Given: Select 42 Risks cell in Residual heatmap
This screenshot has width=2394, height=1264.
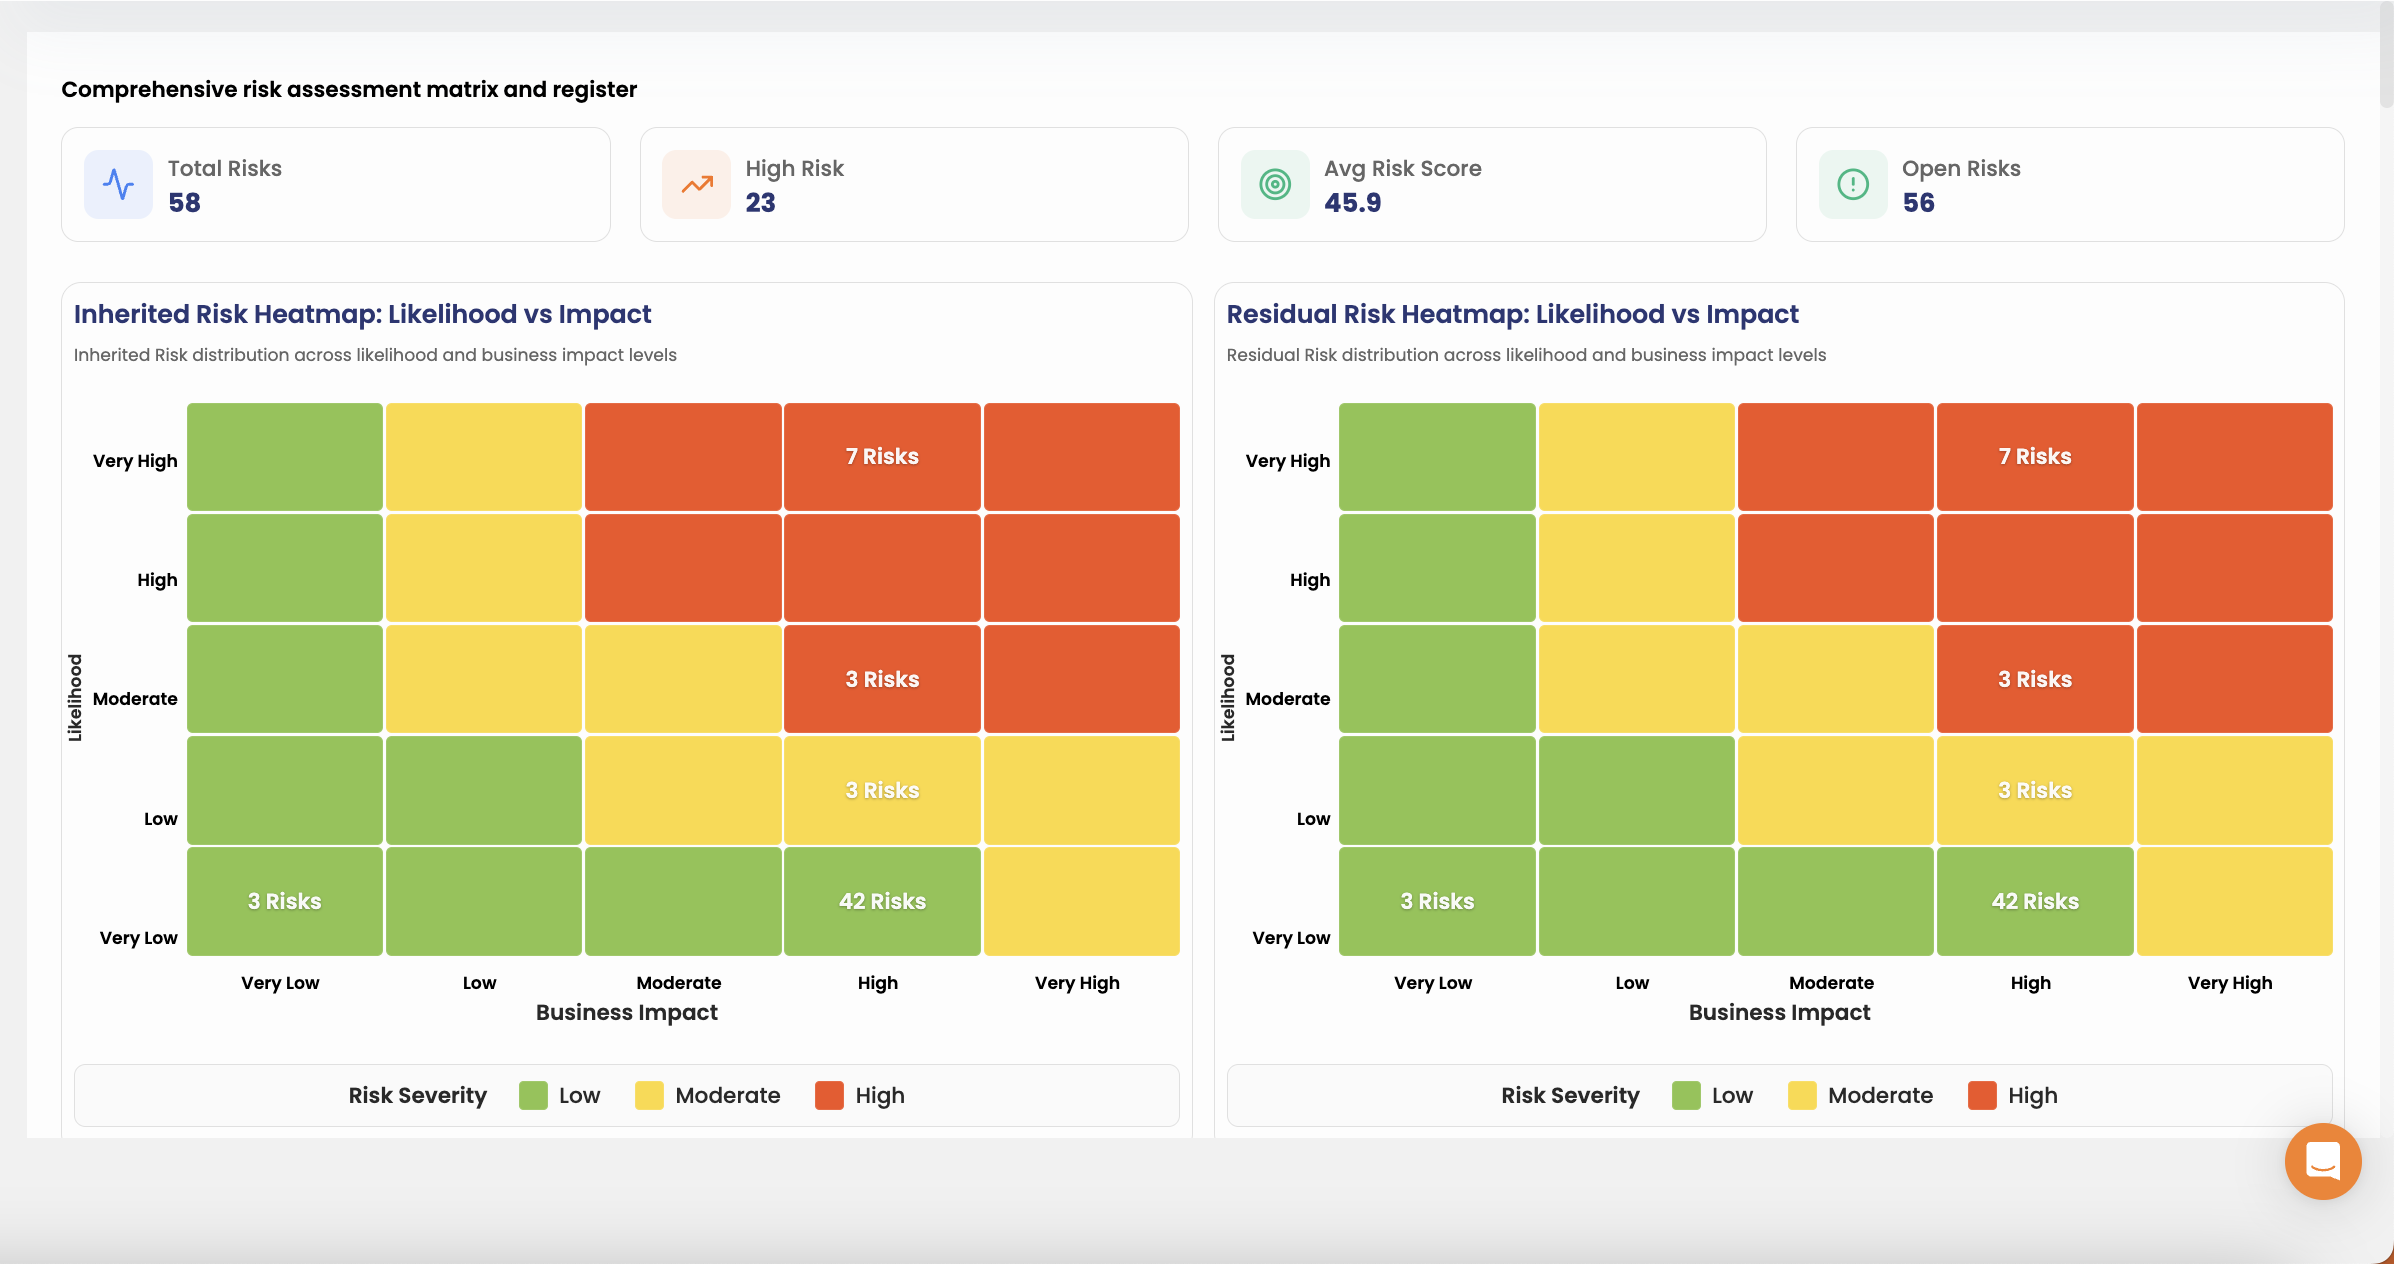Looking at the screenshot, I should [x=2035, y=901].
